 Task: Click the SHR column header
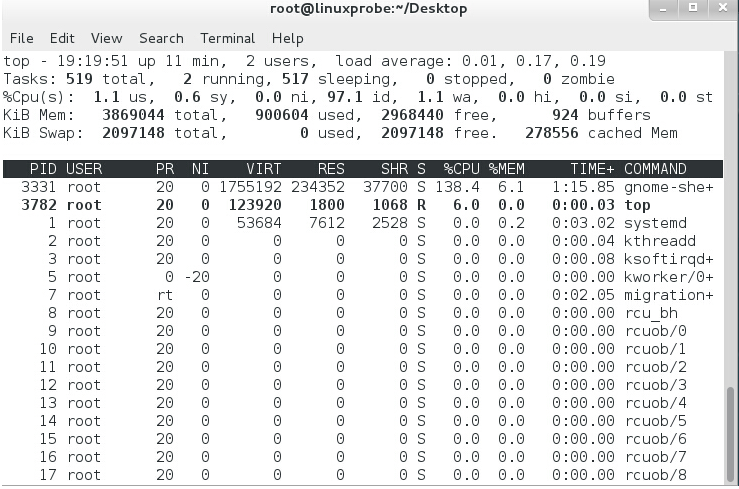click(x=394, y=169)
